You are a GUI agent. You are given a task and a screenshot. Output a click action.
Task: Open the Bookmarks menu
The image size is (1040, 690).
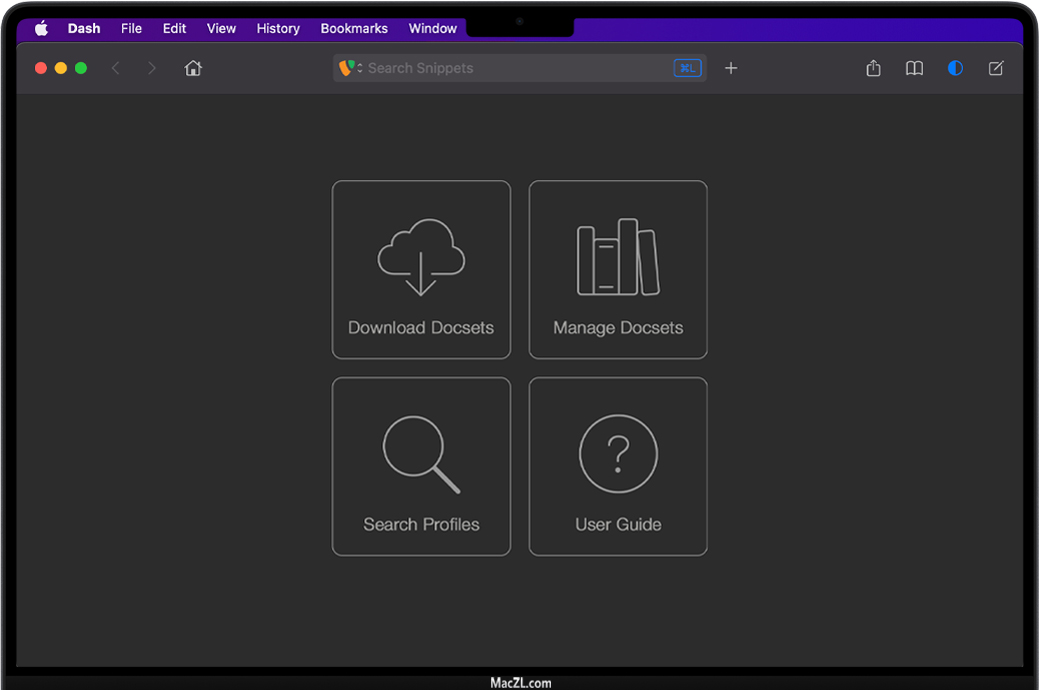[x=354, y=28]
